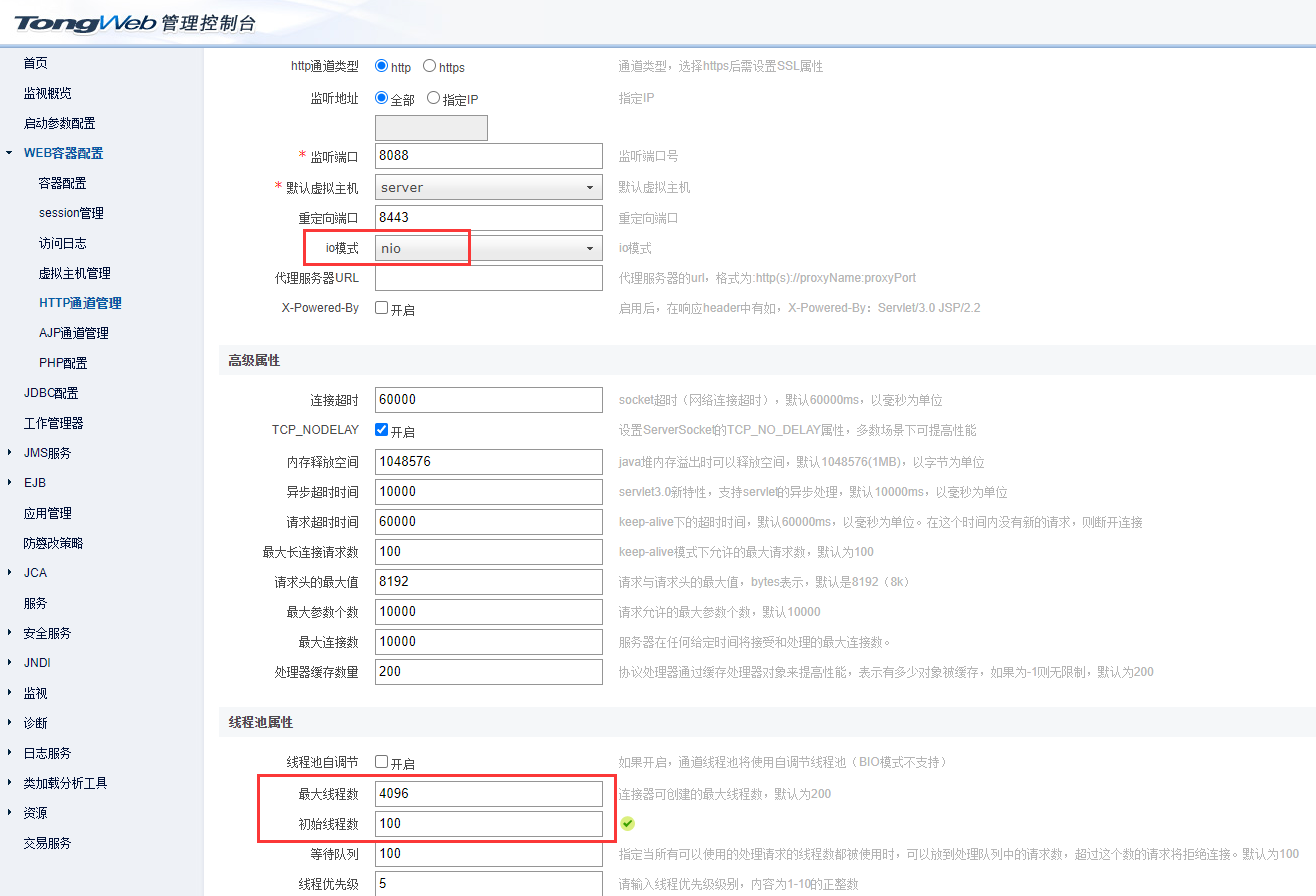Focus the 等待队列 input field
The height and width of the screenshot is (896, 1316).
[489, 853]
